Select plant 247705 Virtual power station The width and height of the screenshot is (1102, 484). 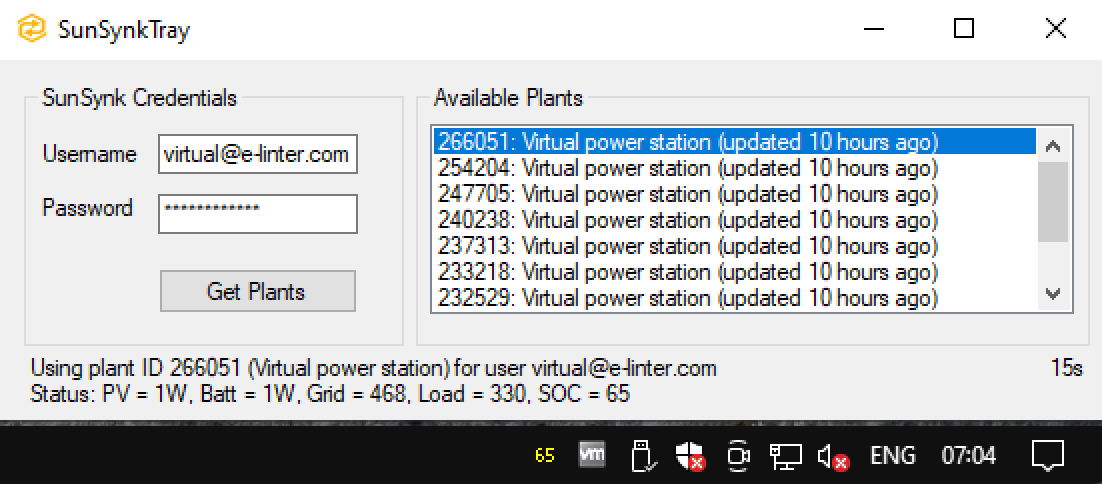734,195
